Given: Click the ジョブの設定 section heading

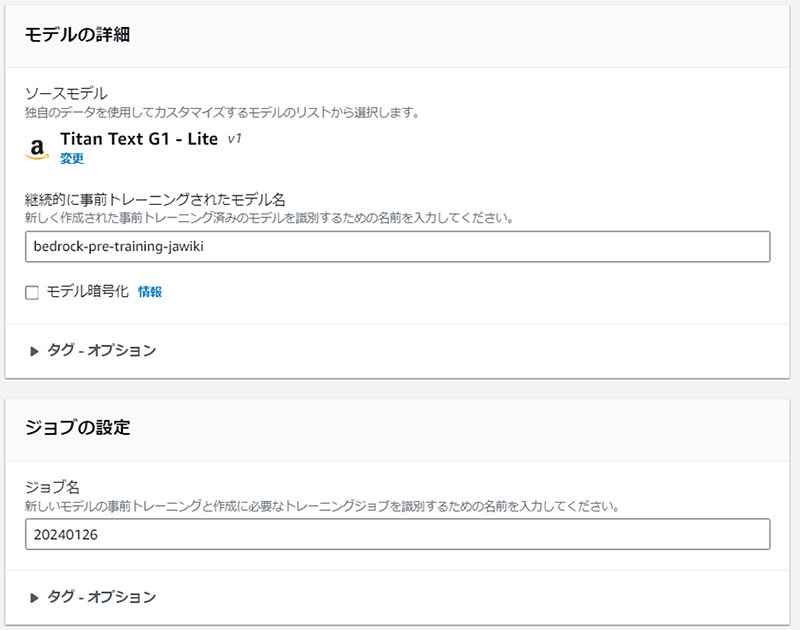Looking at the screenshot, I should (78, 428).
